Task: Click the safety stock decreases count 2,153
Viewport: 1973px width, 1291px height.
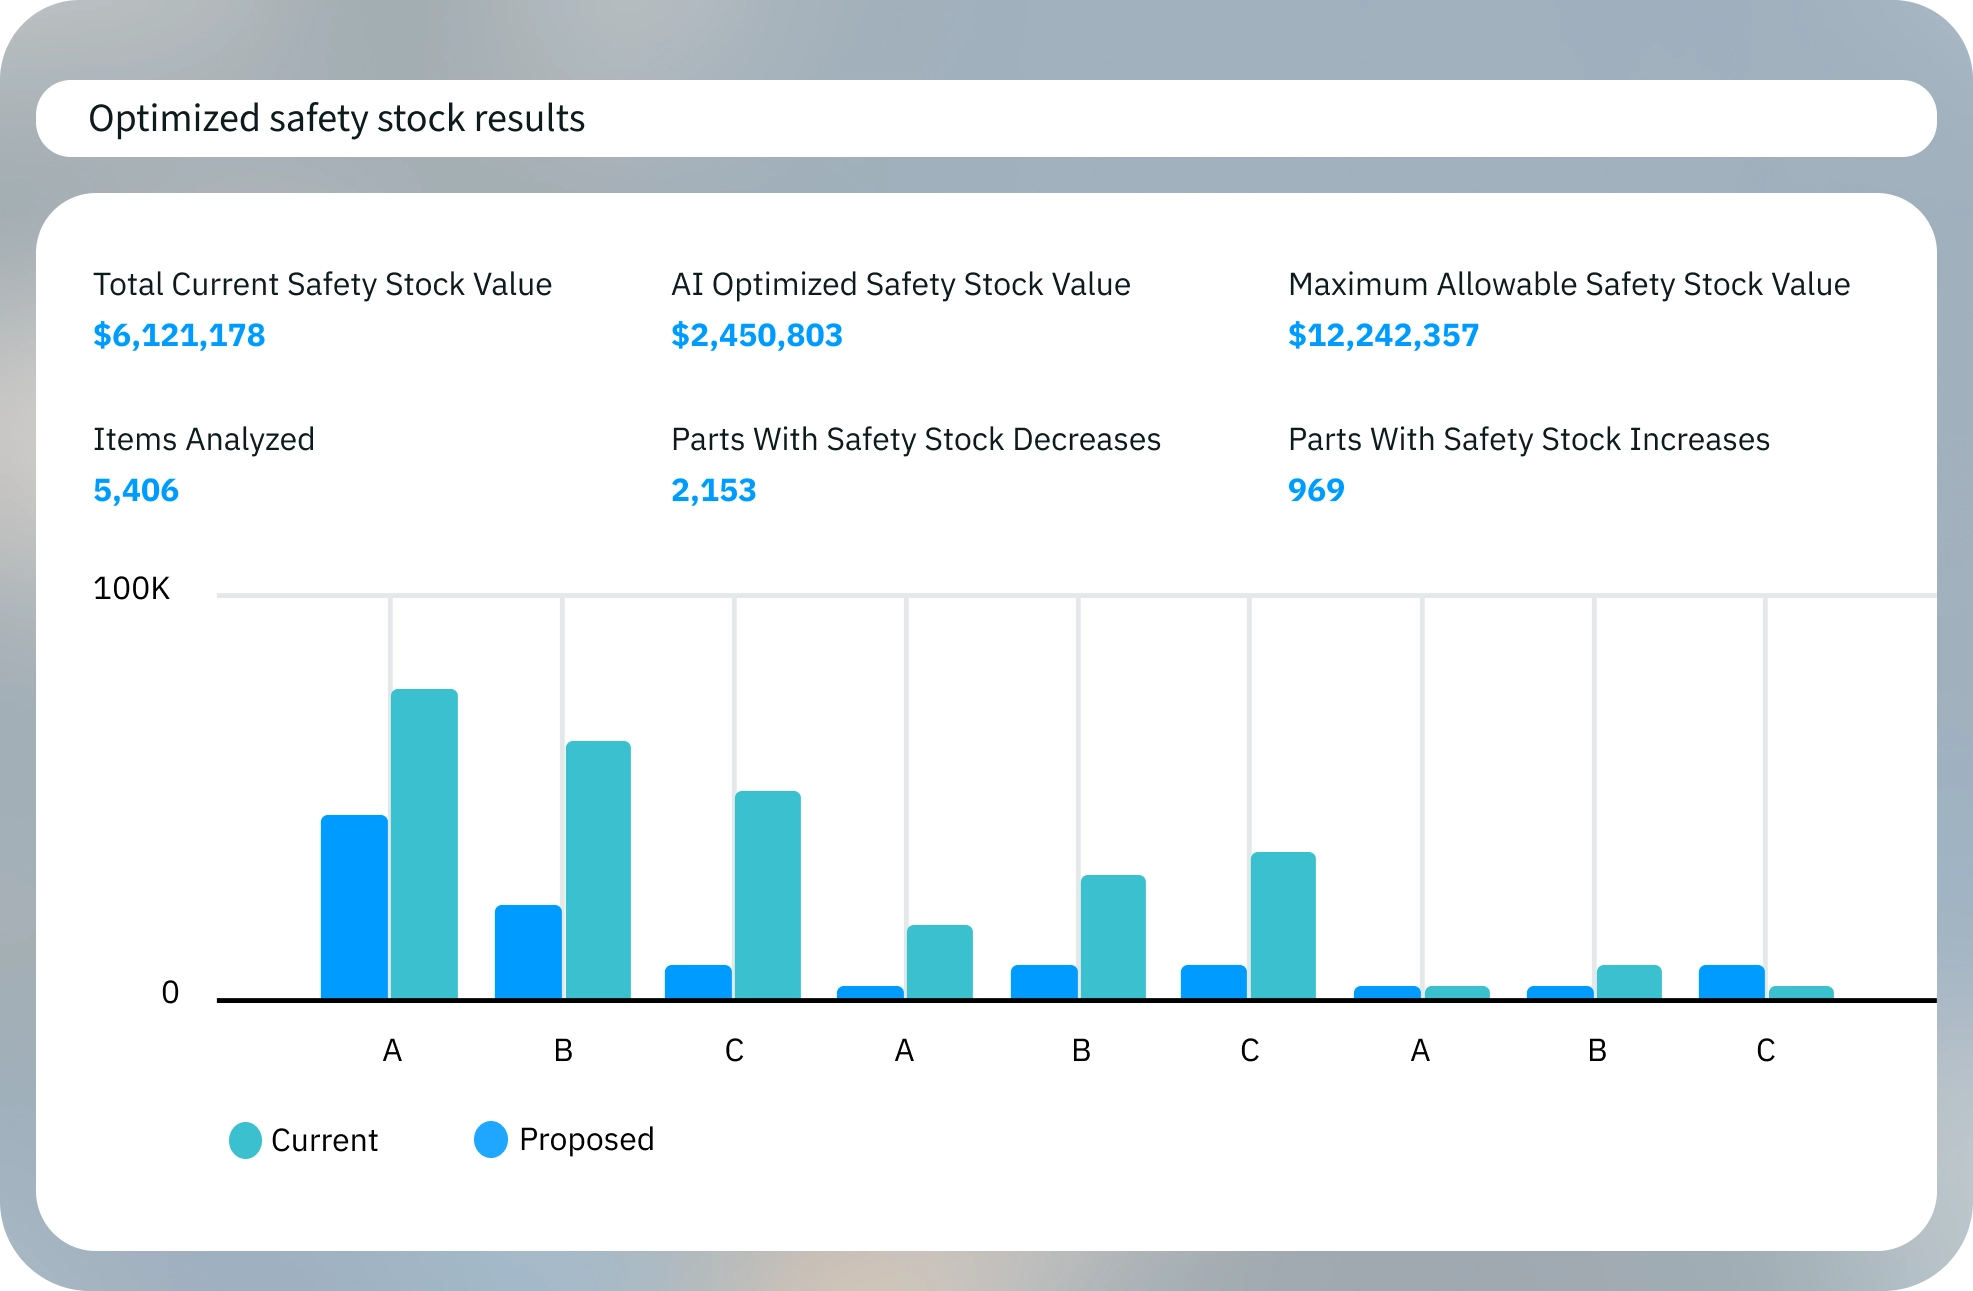Action: click(x=714, y=490)
